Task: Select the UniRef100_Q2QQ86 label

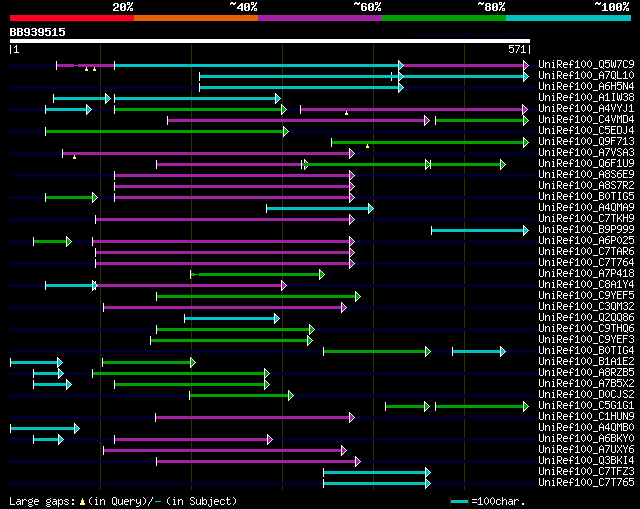Action: click(x=586, y=318)
